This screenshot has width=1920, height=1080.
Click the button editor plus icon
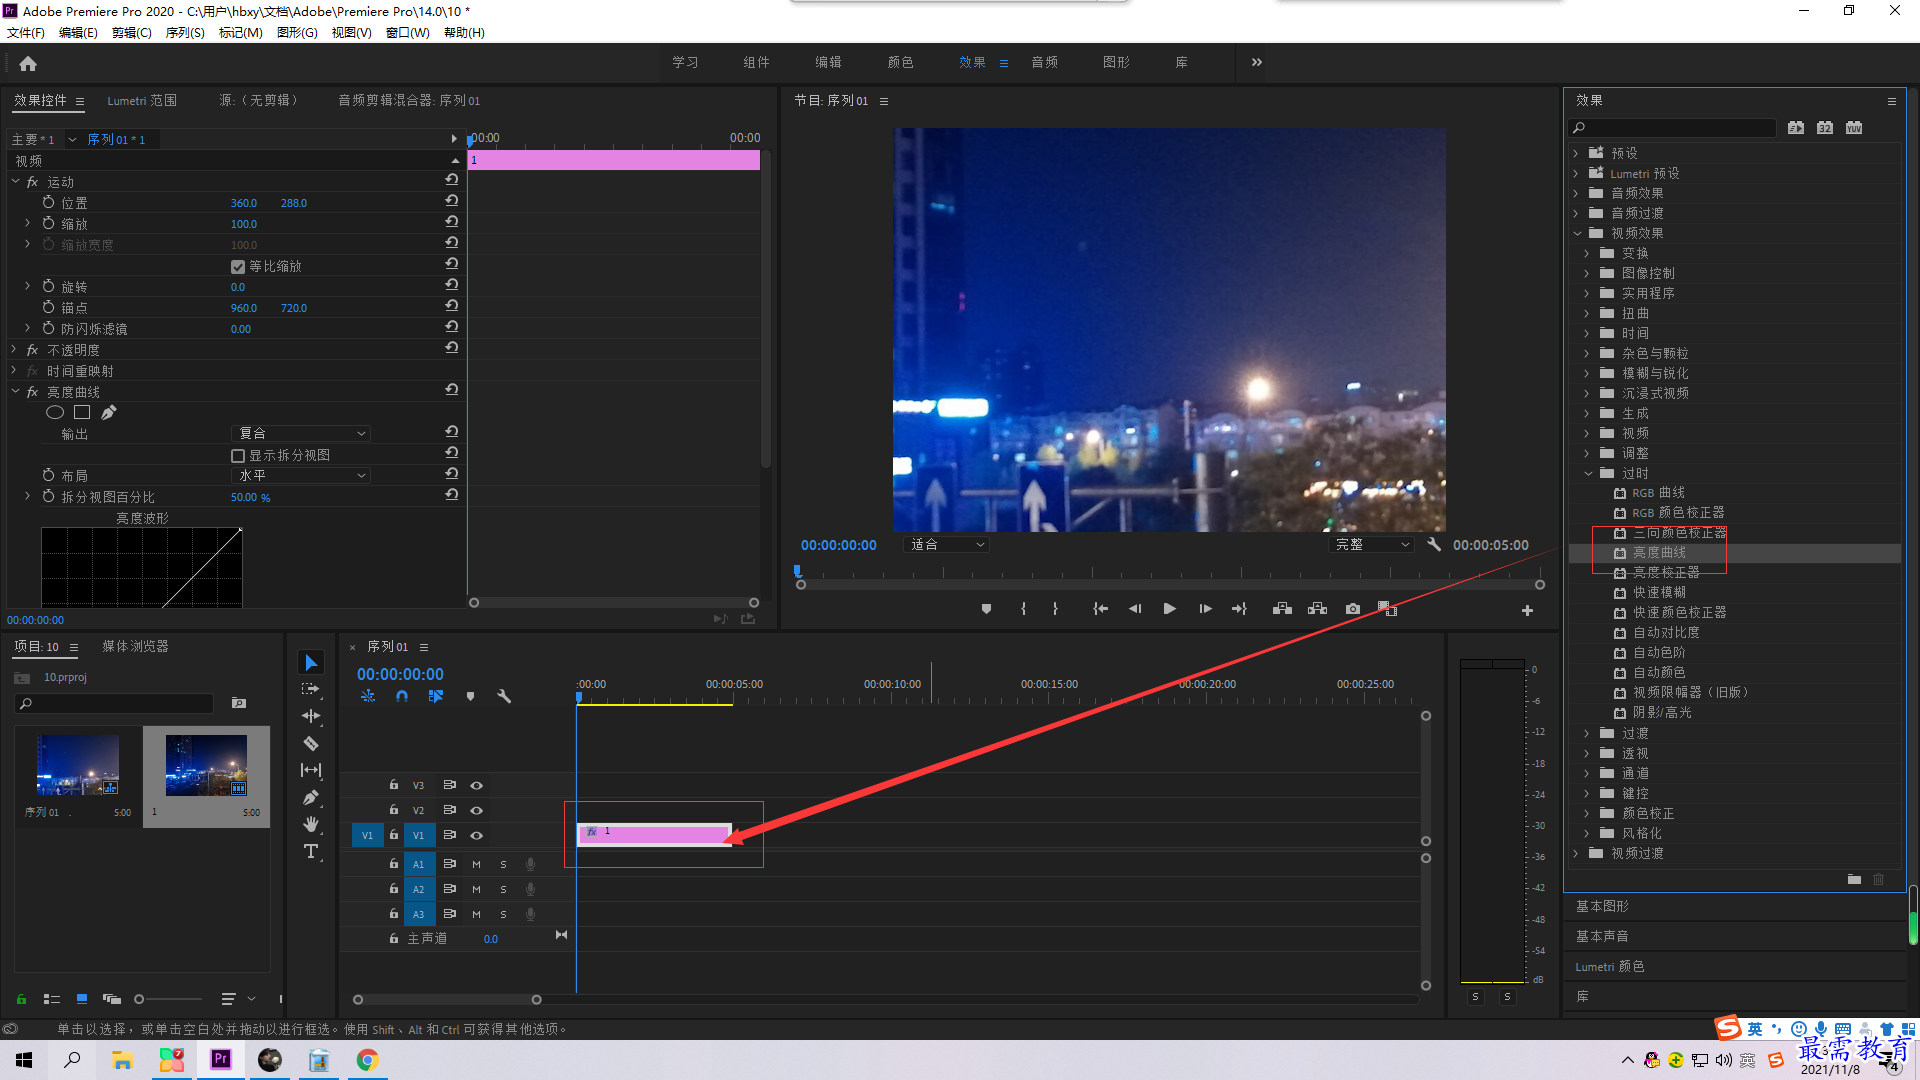tap(1527, 610)
